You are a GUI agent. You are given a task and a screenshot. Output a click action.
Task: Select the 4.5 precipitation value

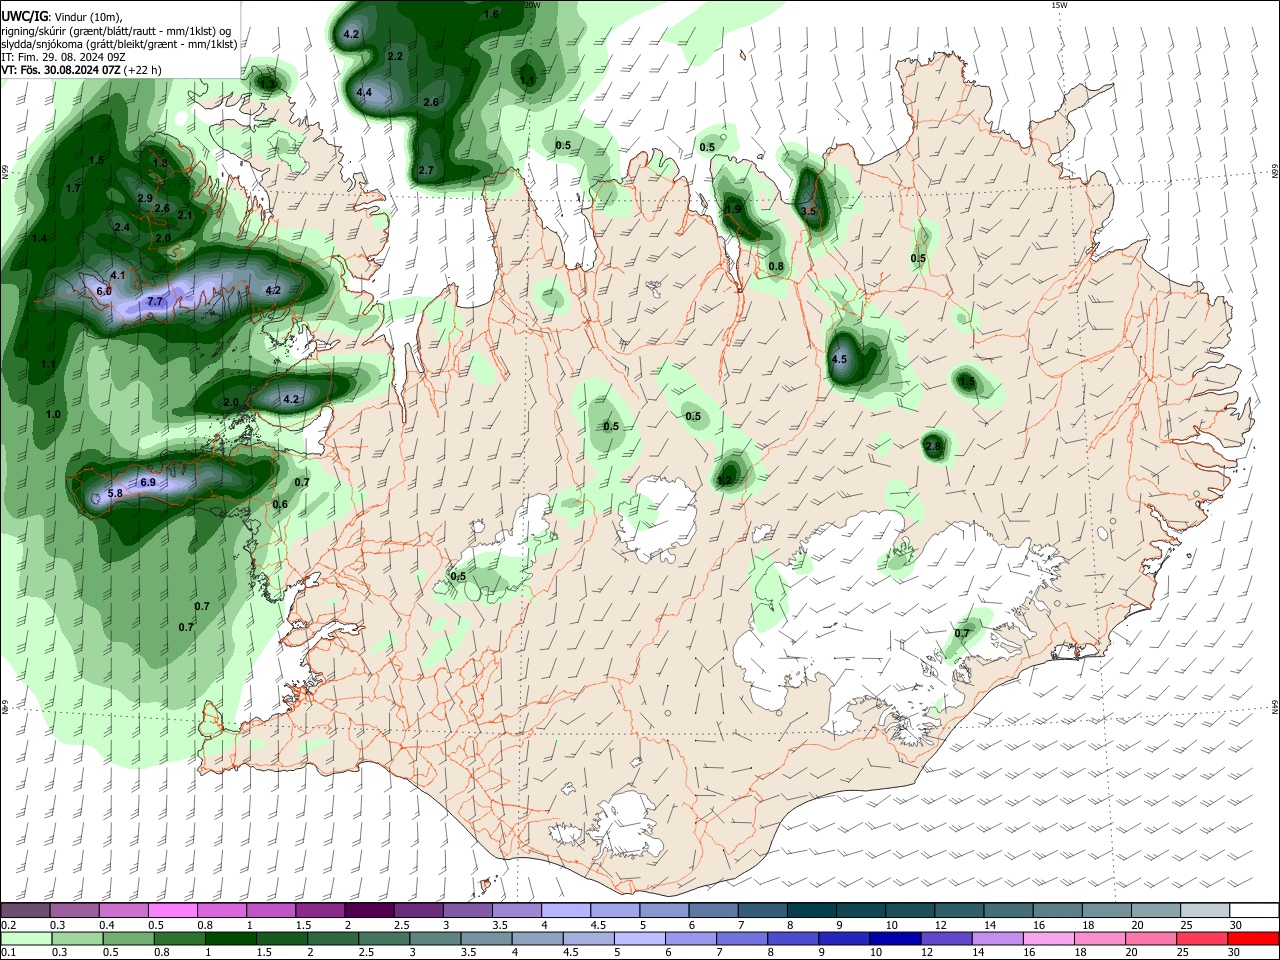click(839, 359)
